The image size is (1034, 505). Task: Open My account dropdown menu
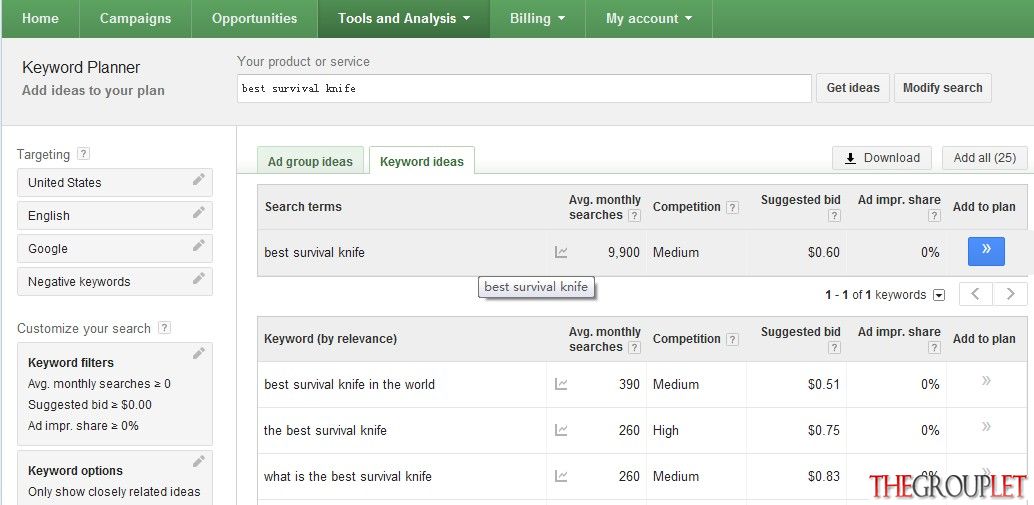point(649,18)
